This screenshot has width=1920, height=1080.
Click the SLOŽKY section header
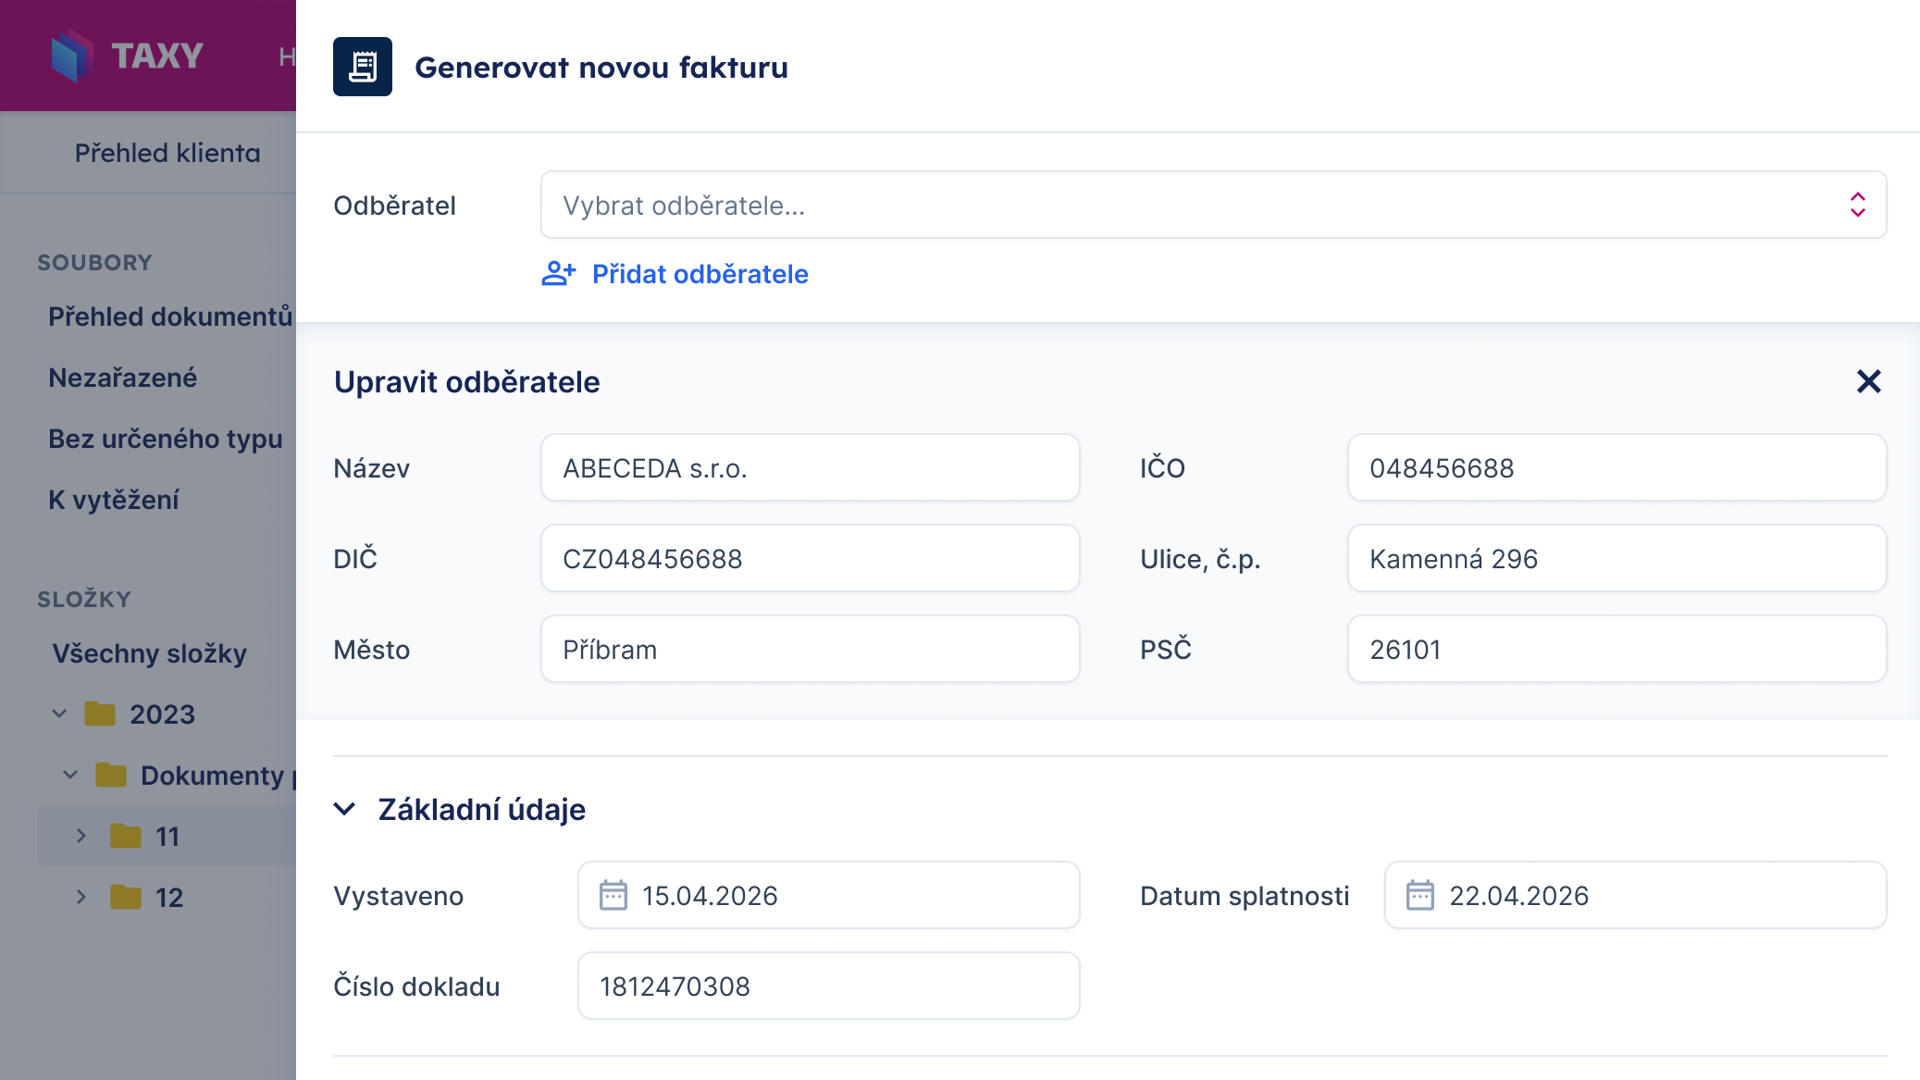point(84,599)
